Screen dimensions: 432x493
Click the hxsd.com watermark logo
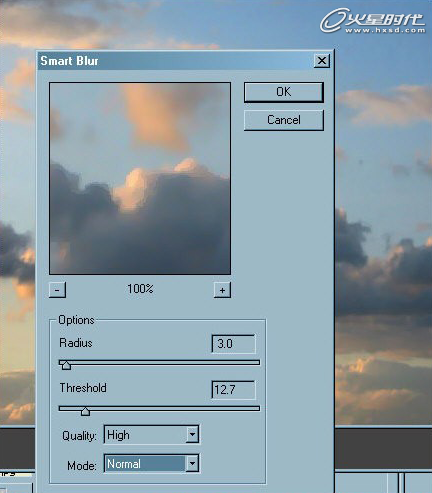(373, 21)
